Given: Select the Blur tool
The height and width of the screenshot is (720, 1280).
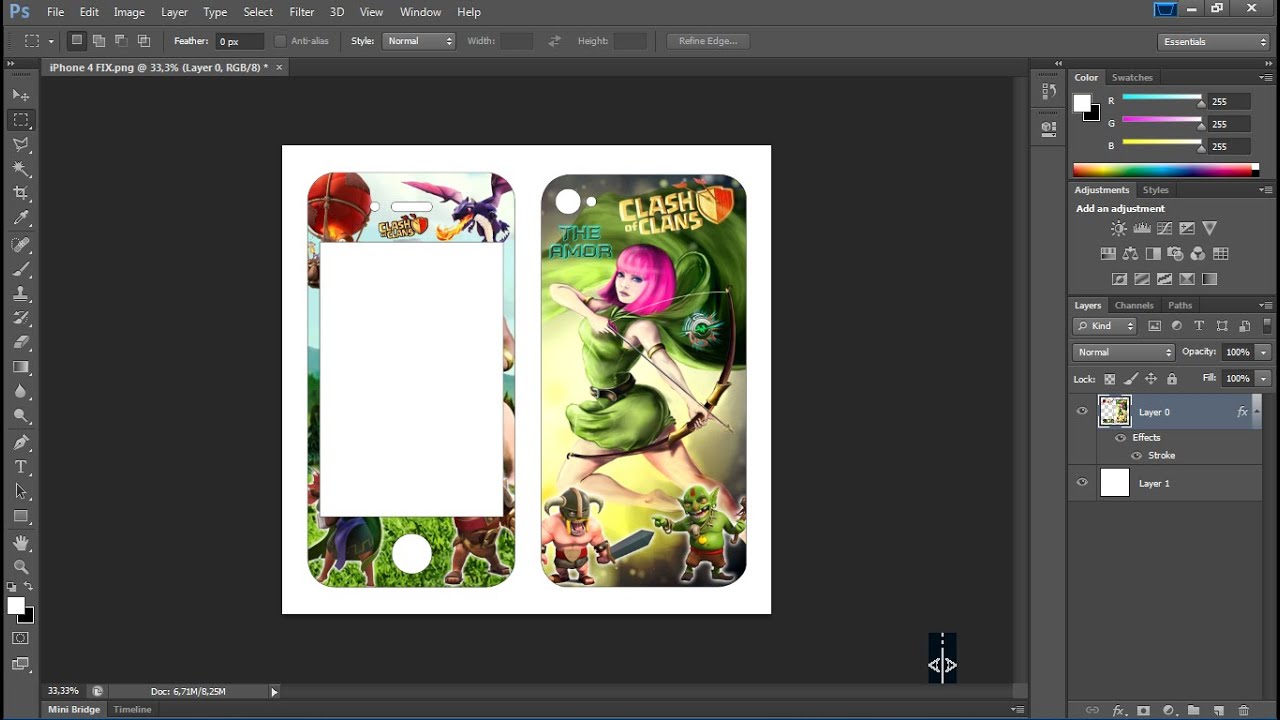Looking at the screenshot, I should click(x=21, y=391).
